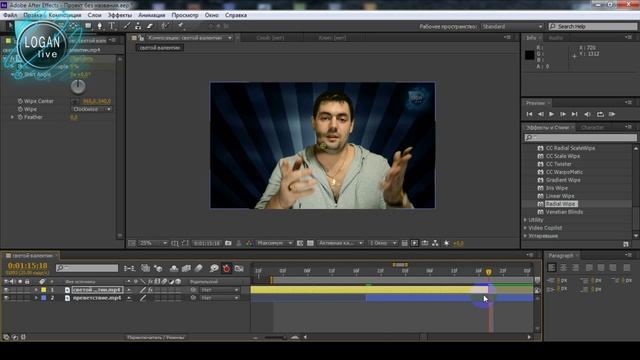Open Composition Mini-Flowchart in timeline
The height and width of the screenshot is (360, 640).
click(x=129, y=268)
